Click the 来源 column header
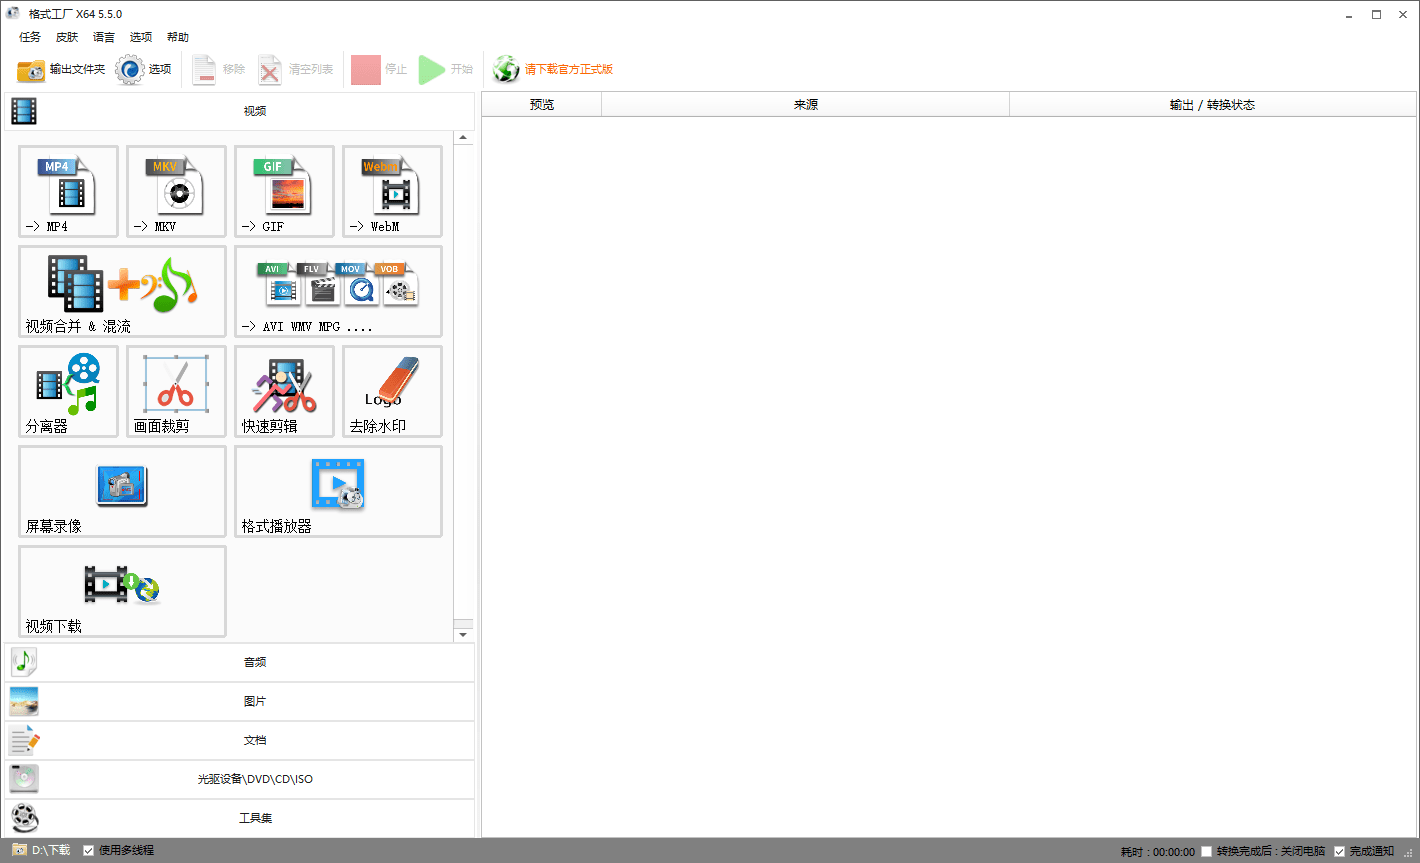Screen dimensions: 1420x863 point(805,105)
